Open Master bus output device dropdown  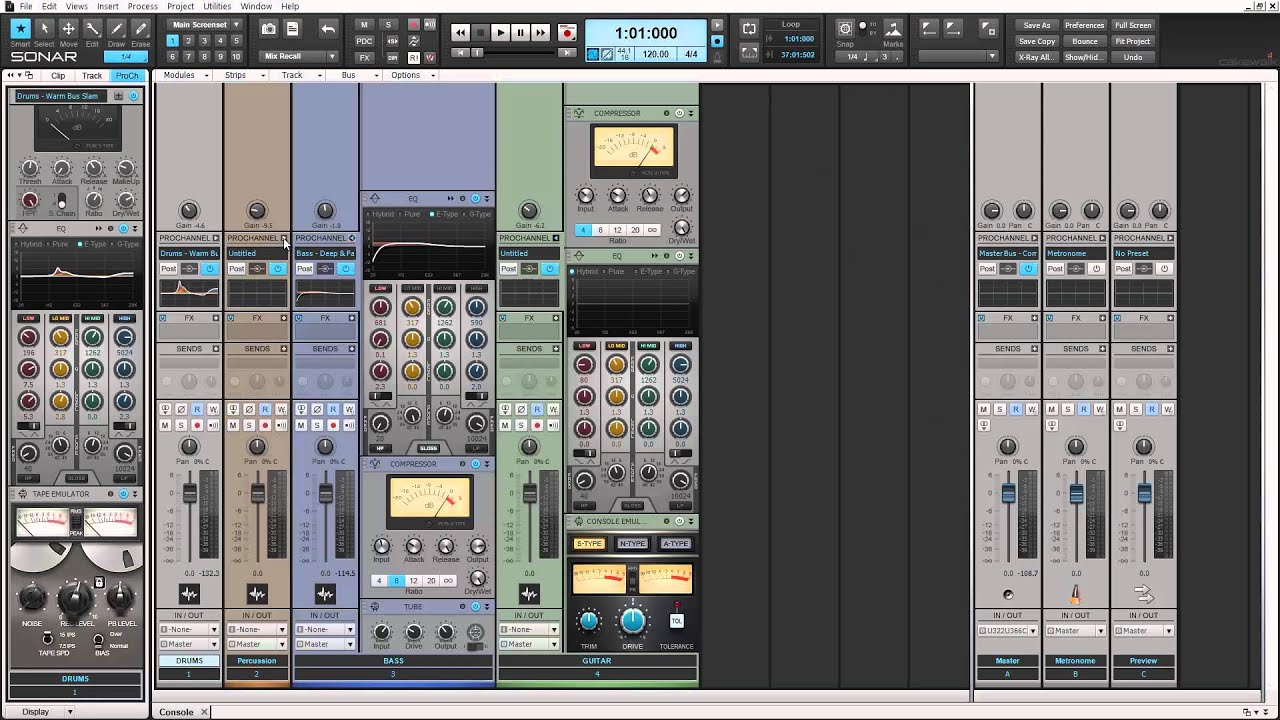pos(1008,630)
